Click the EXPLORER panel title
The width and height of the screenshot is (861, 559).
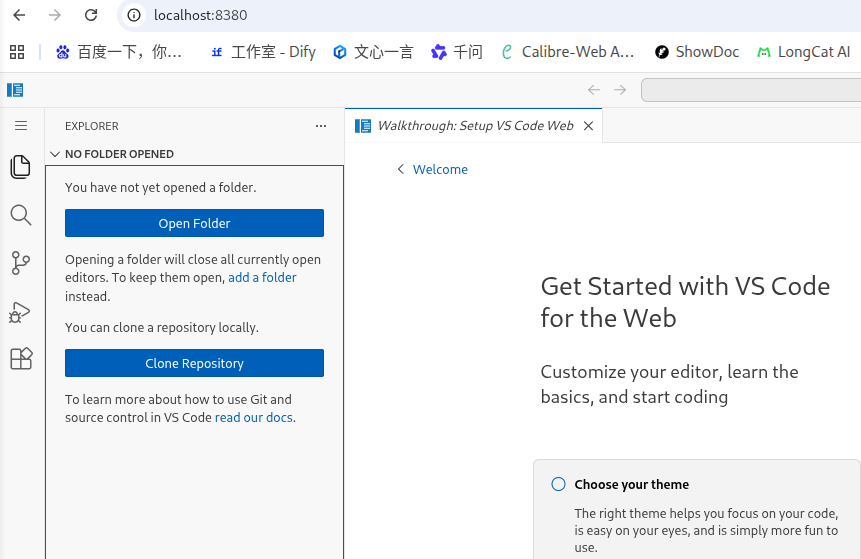[92, 126]
